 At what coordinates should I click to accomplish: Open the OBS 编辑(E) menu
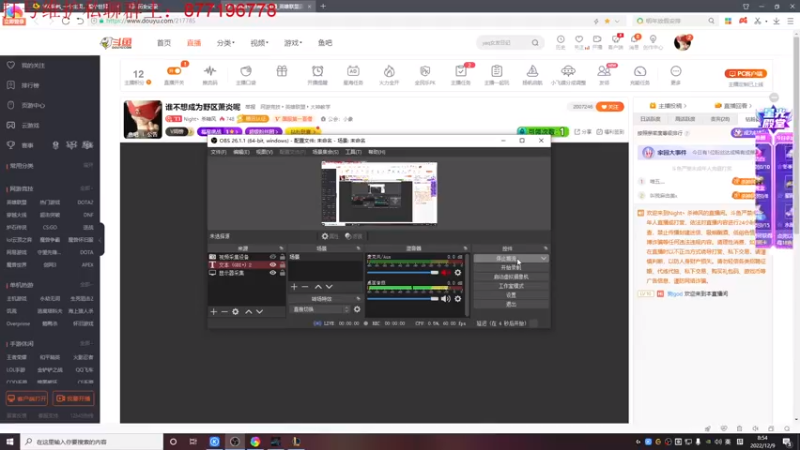(x=241, y=152)
